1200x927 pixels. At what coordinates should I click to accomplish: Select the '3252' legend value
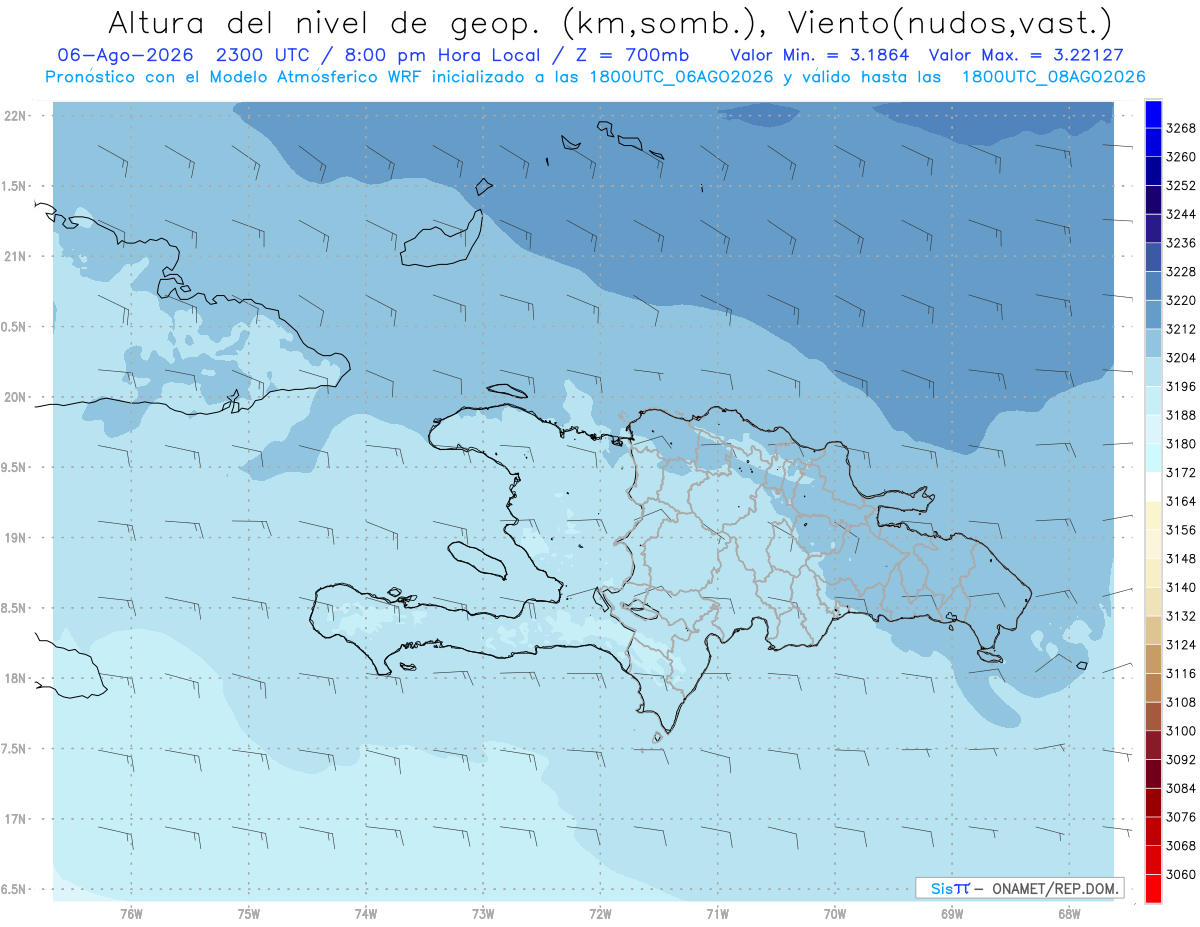pos(1181,186)
